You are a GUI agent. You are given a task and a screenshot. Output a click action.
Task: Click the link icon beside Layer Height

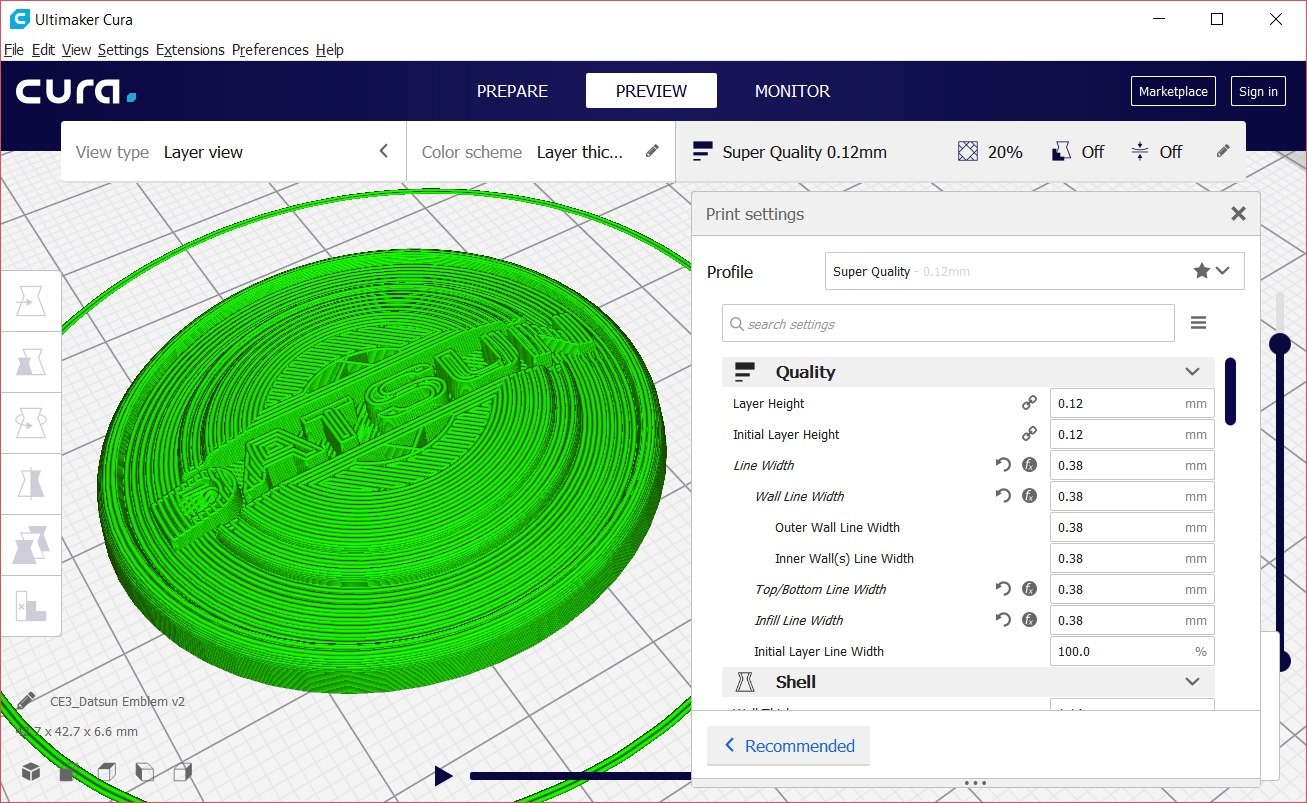1029,404
